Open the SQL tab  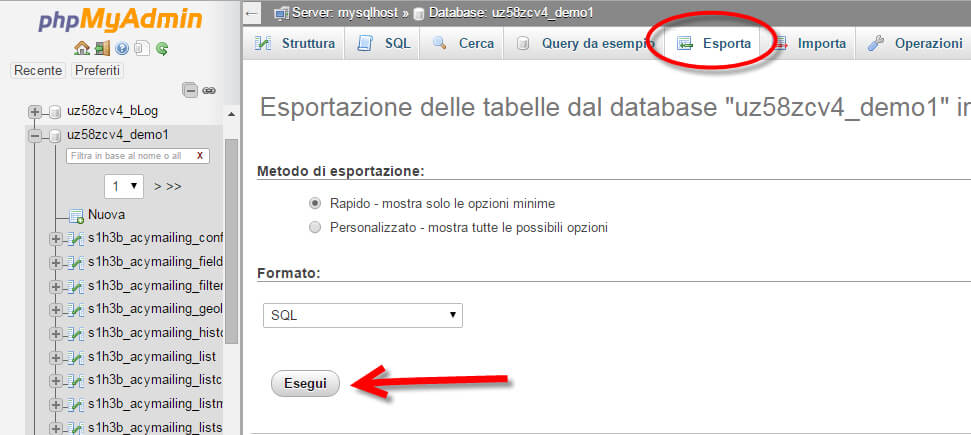[383, 43]
